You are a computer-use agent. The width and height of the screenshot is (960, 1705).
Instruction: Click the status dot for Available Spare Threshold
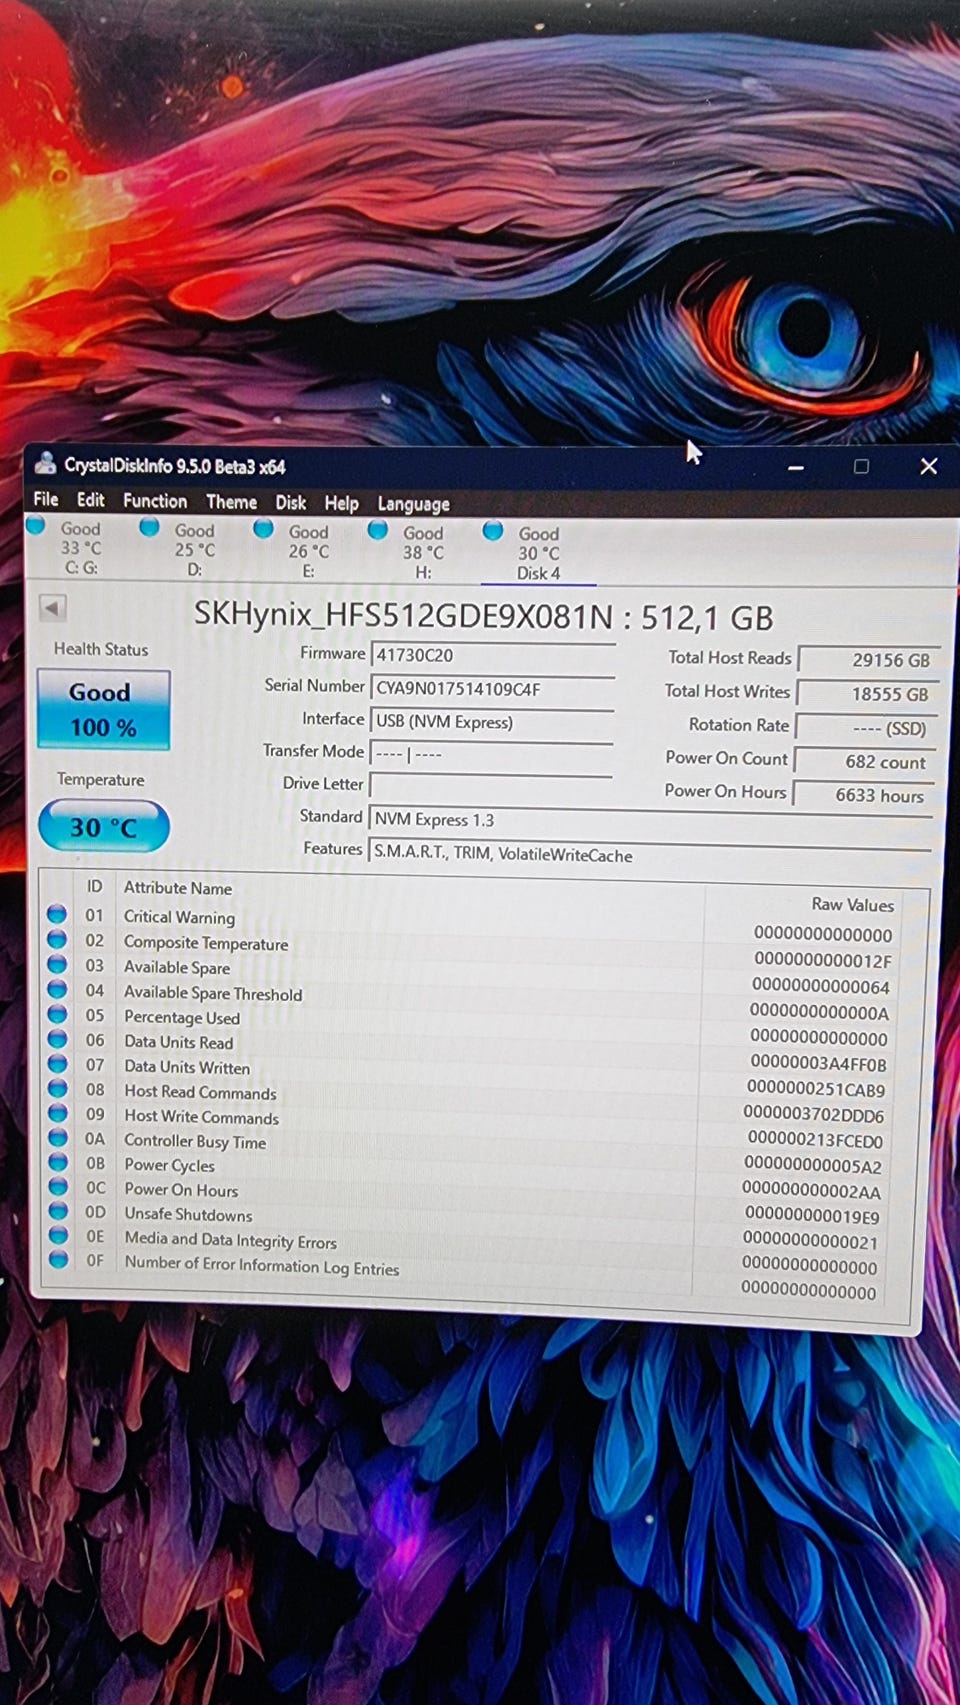coord(57,989)
